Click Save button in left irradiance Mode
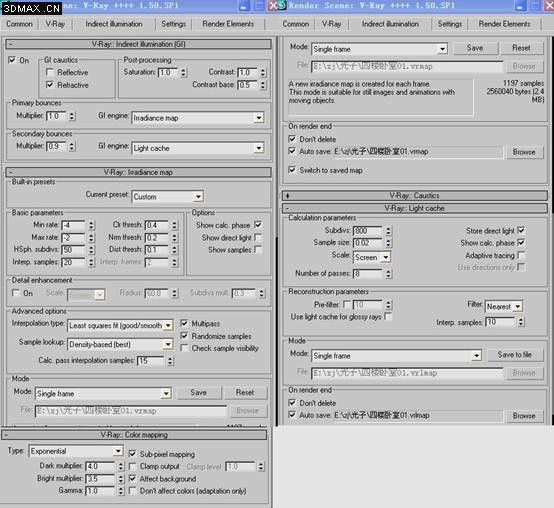 coord(199,392)
